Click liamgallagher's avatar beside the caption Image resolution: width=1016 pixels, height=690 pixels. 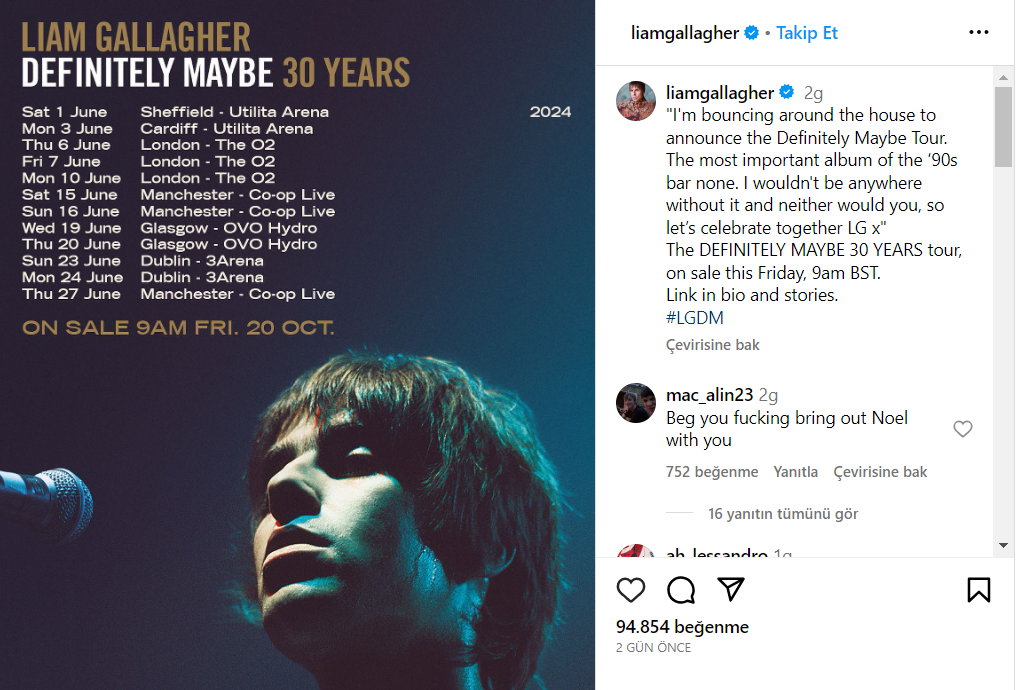636,101
